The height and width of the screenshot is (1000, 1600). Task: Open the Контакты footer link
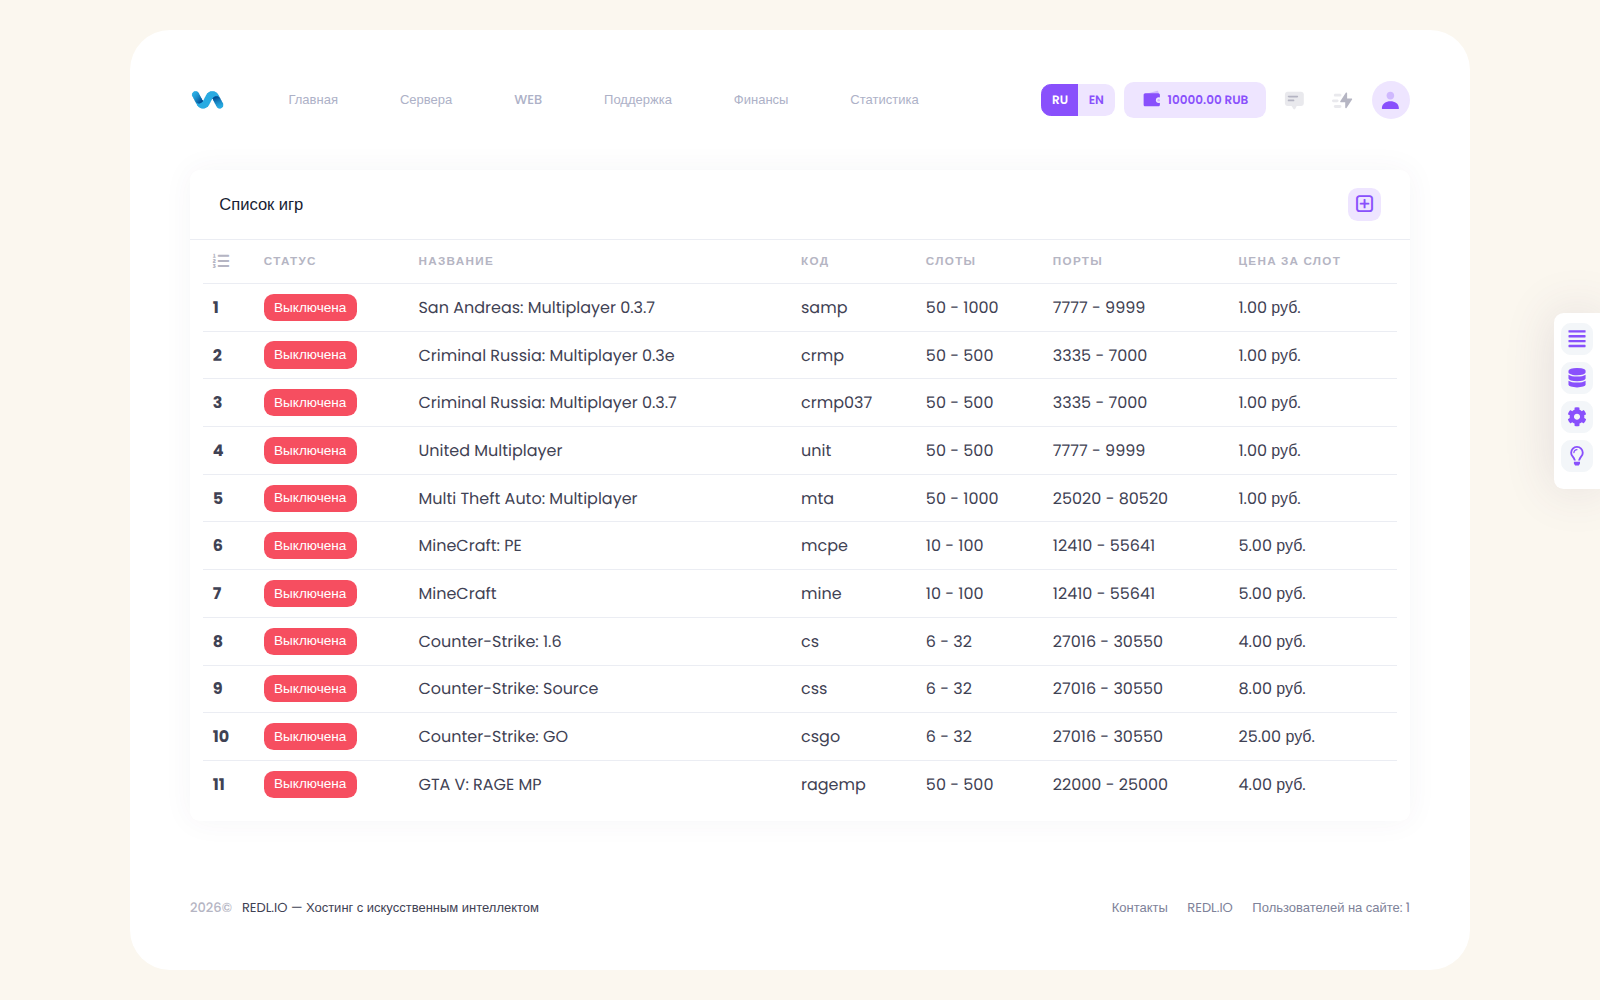point(1140,908)
